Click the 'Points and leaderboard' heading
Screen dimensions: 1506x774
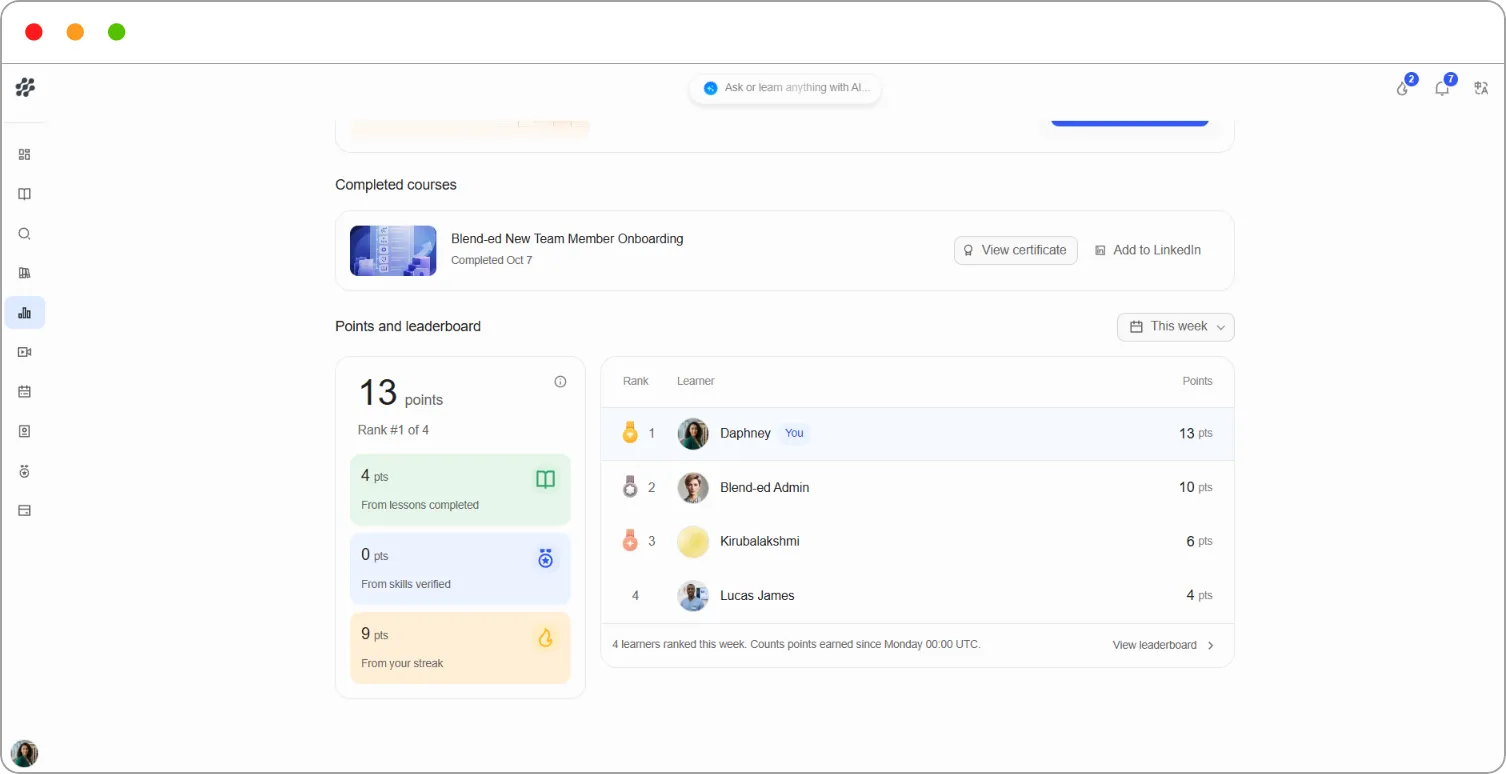point(408,327)
